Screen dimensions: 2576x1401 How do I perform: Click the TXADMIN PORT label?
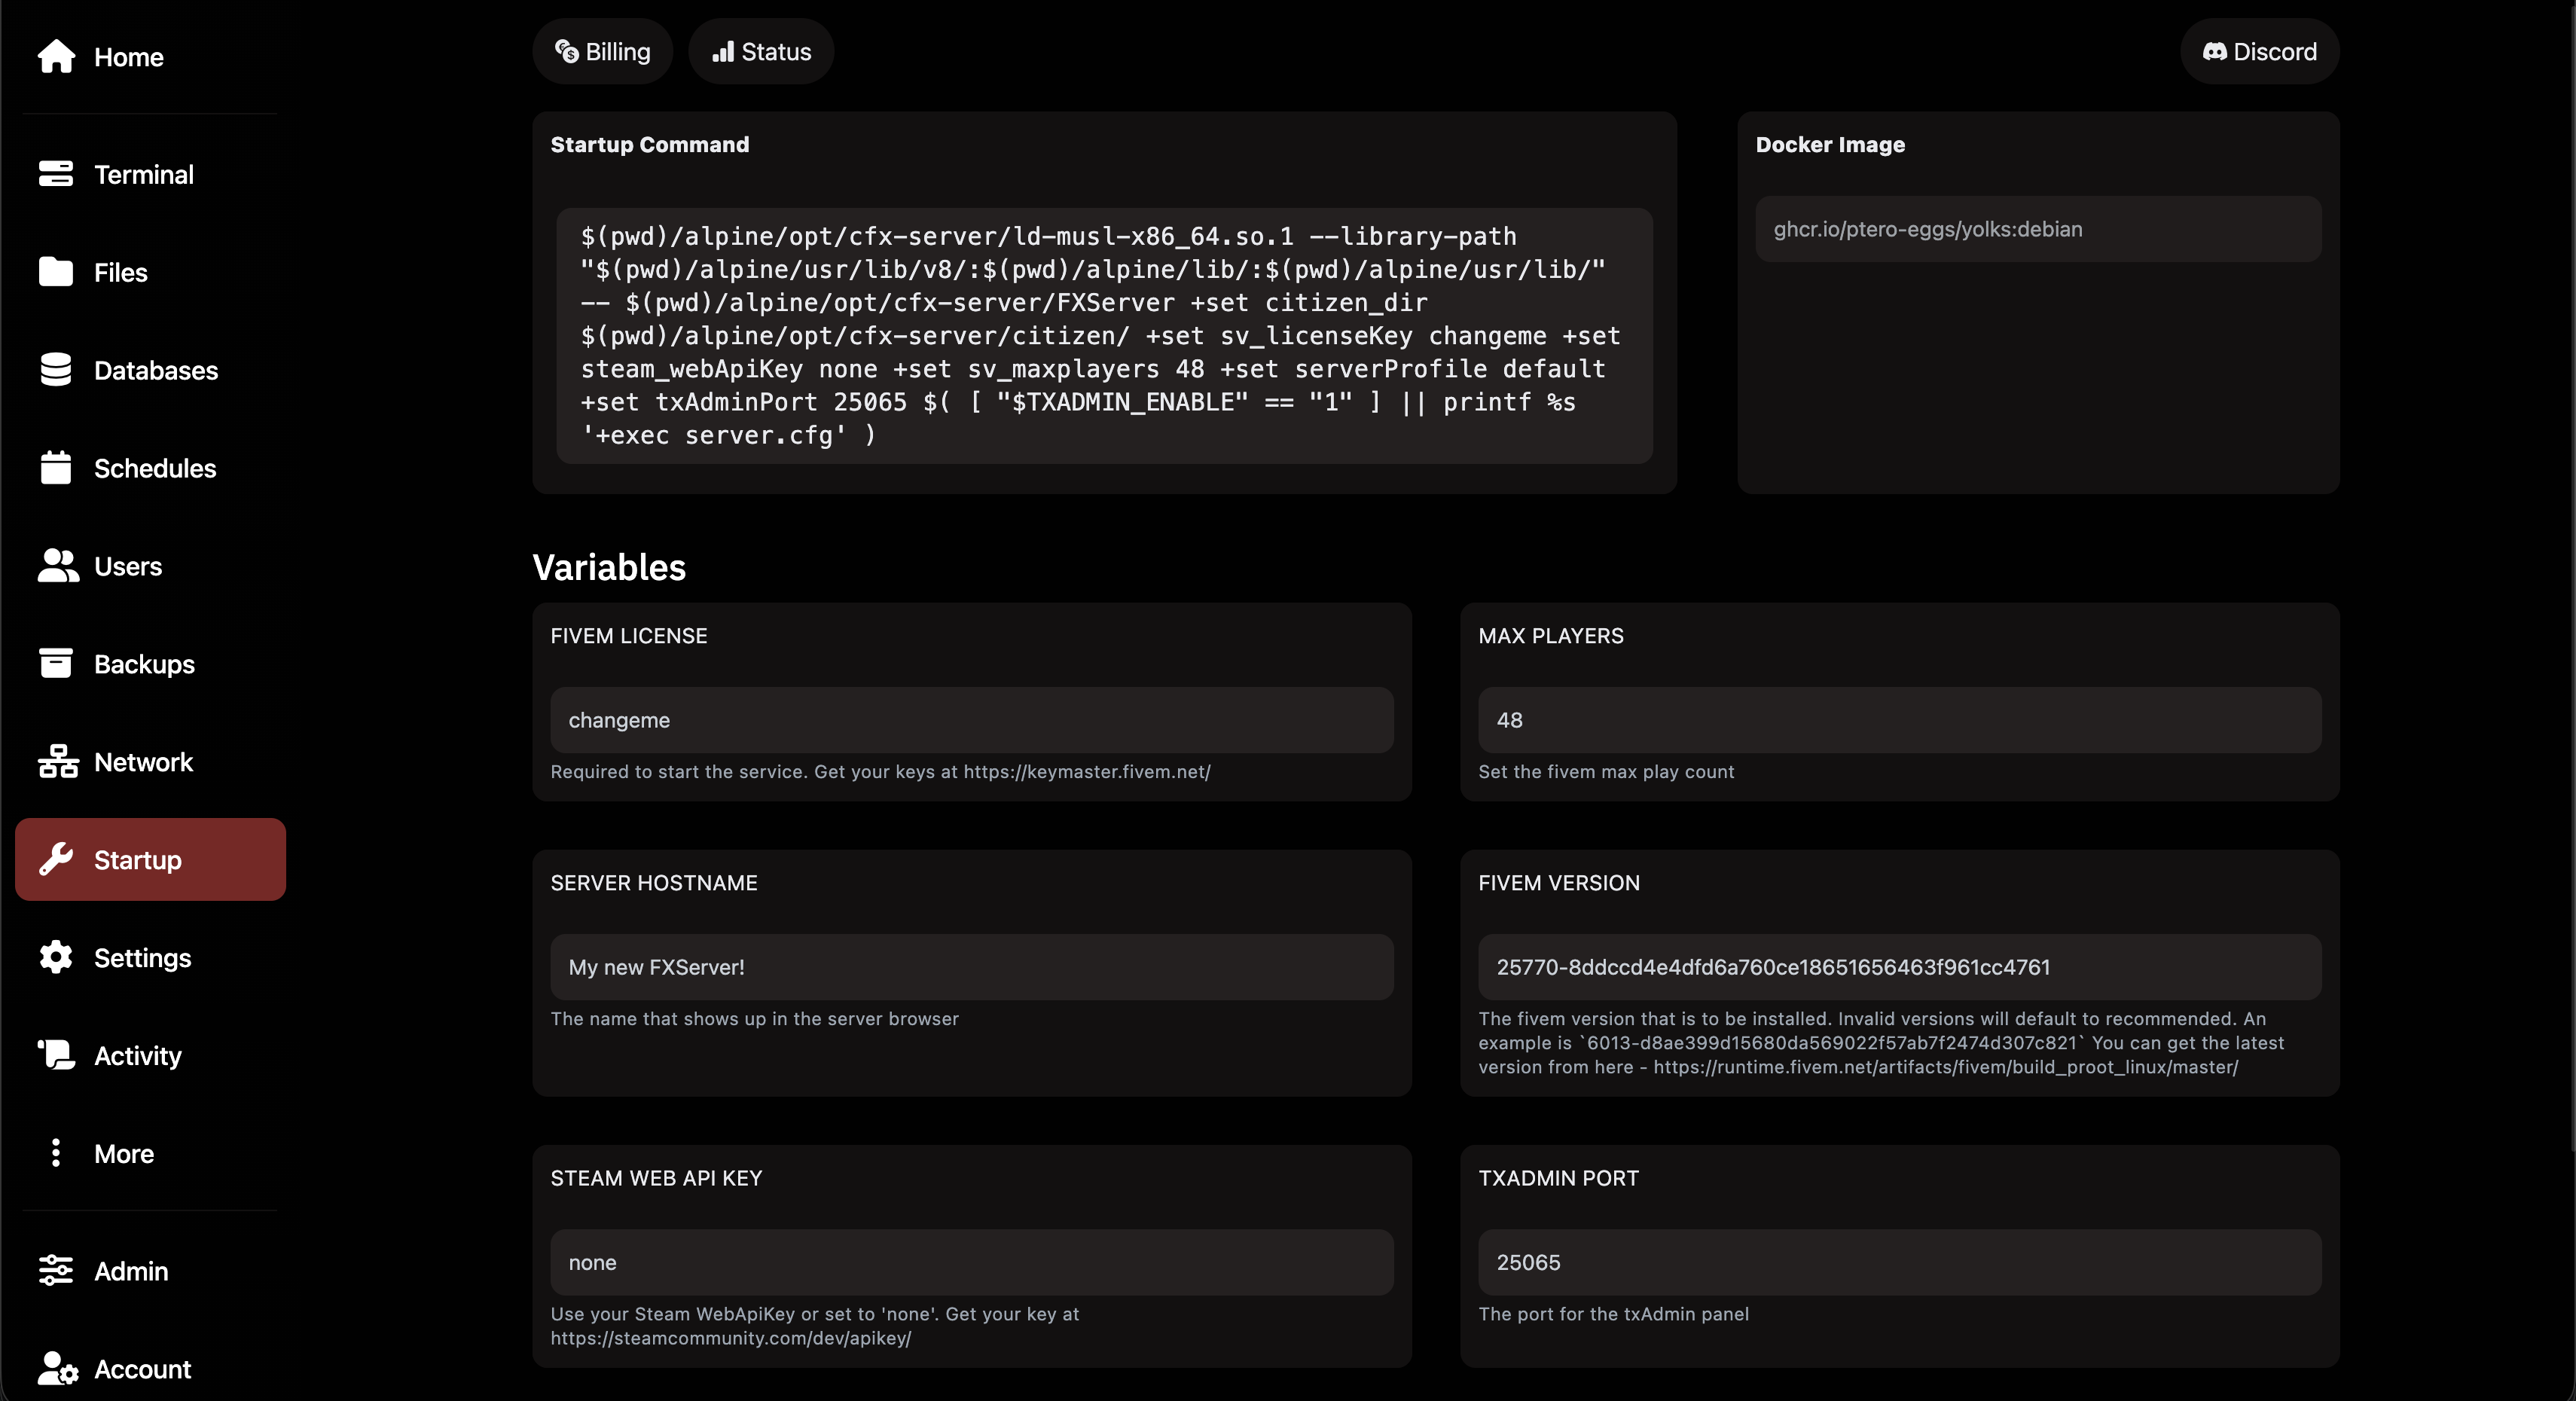click(x=1559, y=1178)
